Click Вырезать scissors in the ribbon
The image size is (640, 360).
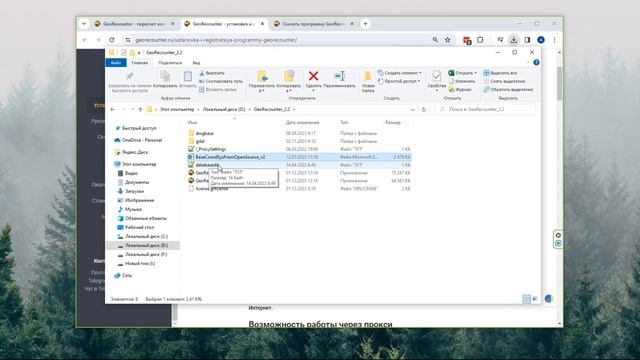212,73
